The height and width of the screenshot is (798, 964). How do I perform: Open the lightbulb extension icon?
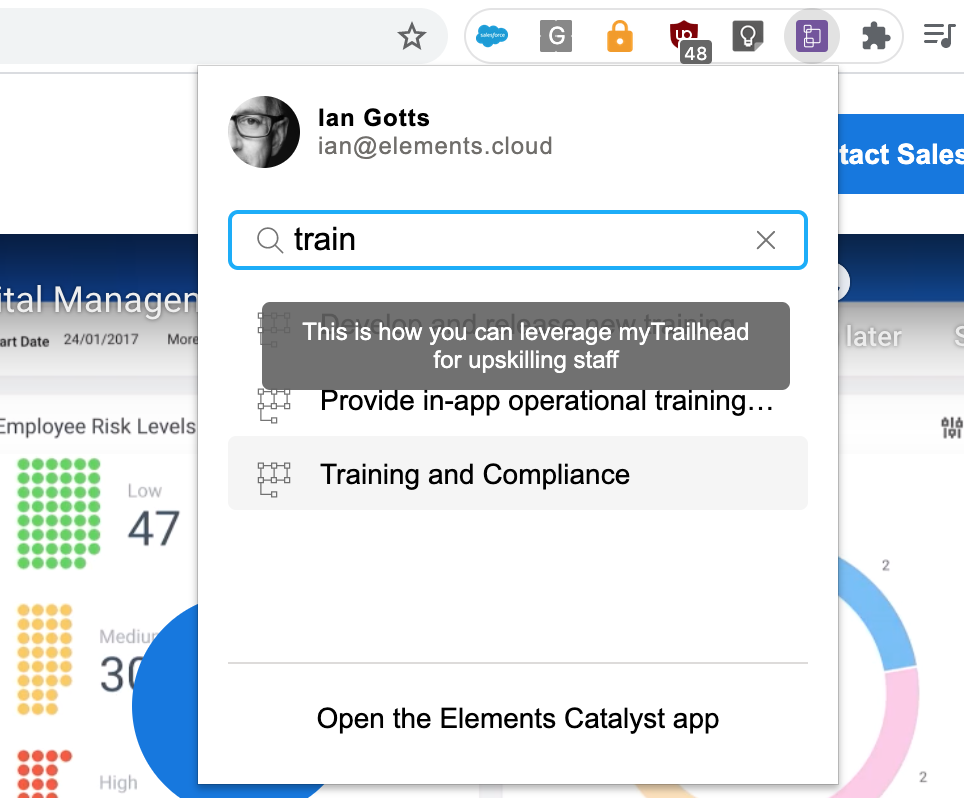(x=748, y=37)
